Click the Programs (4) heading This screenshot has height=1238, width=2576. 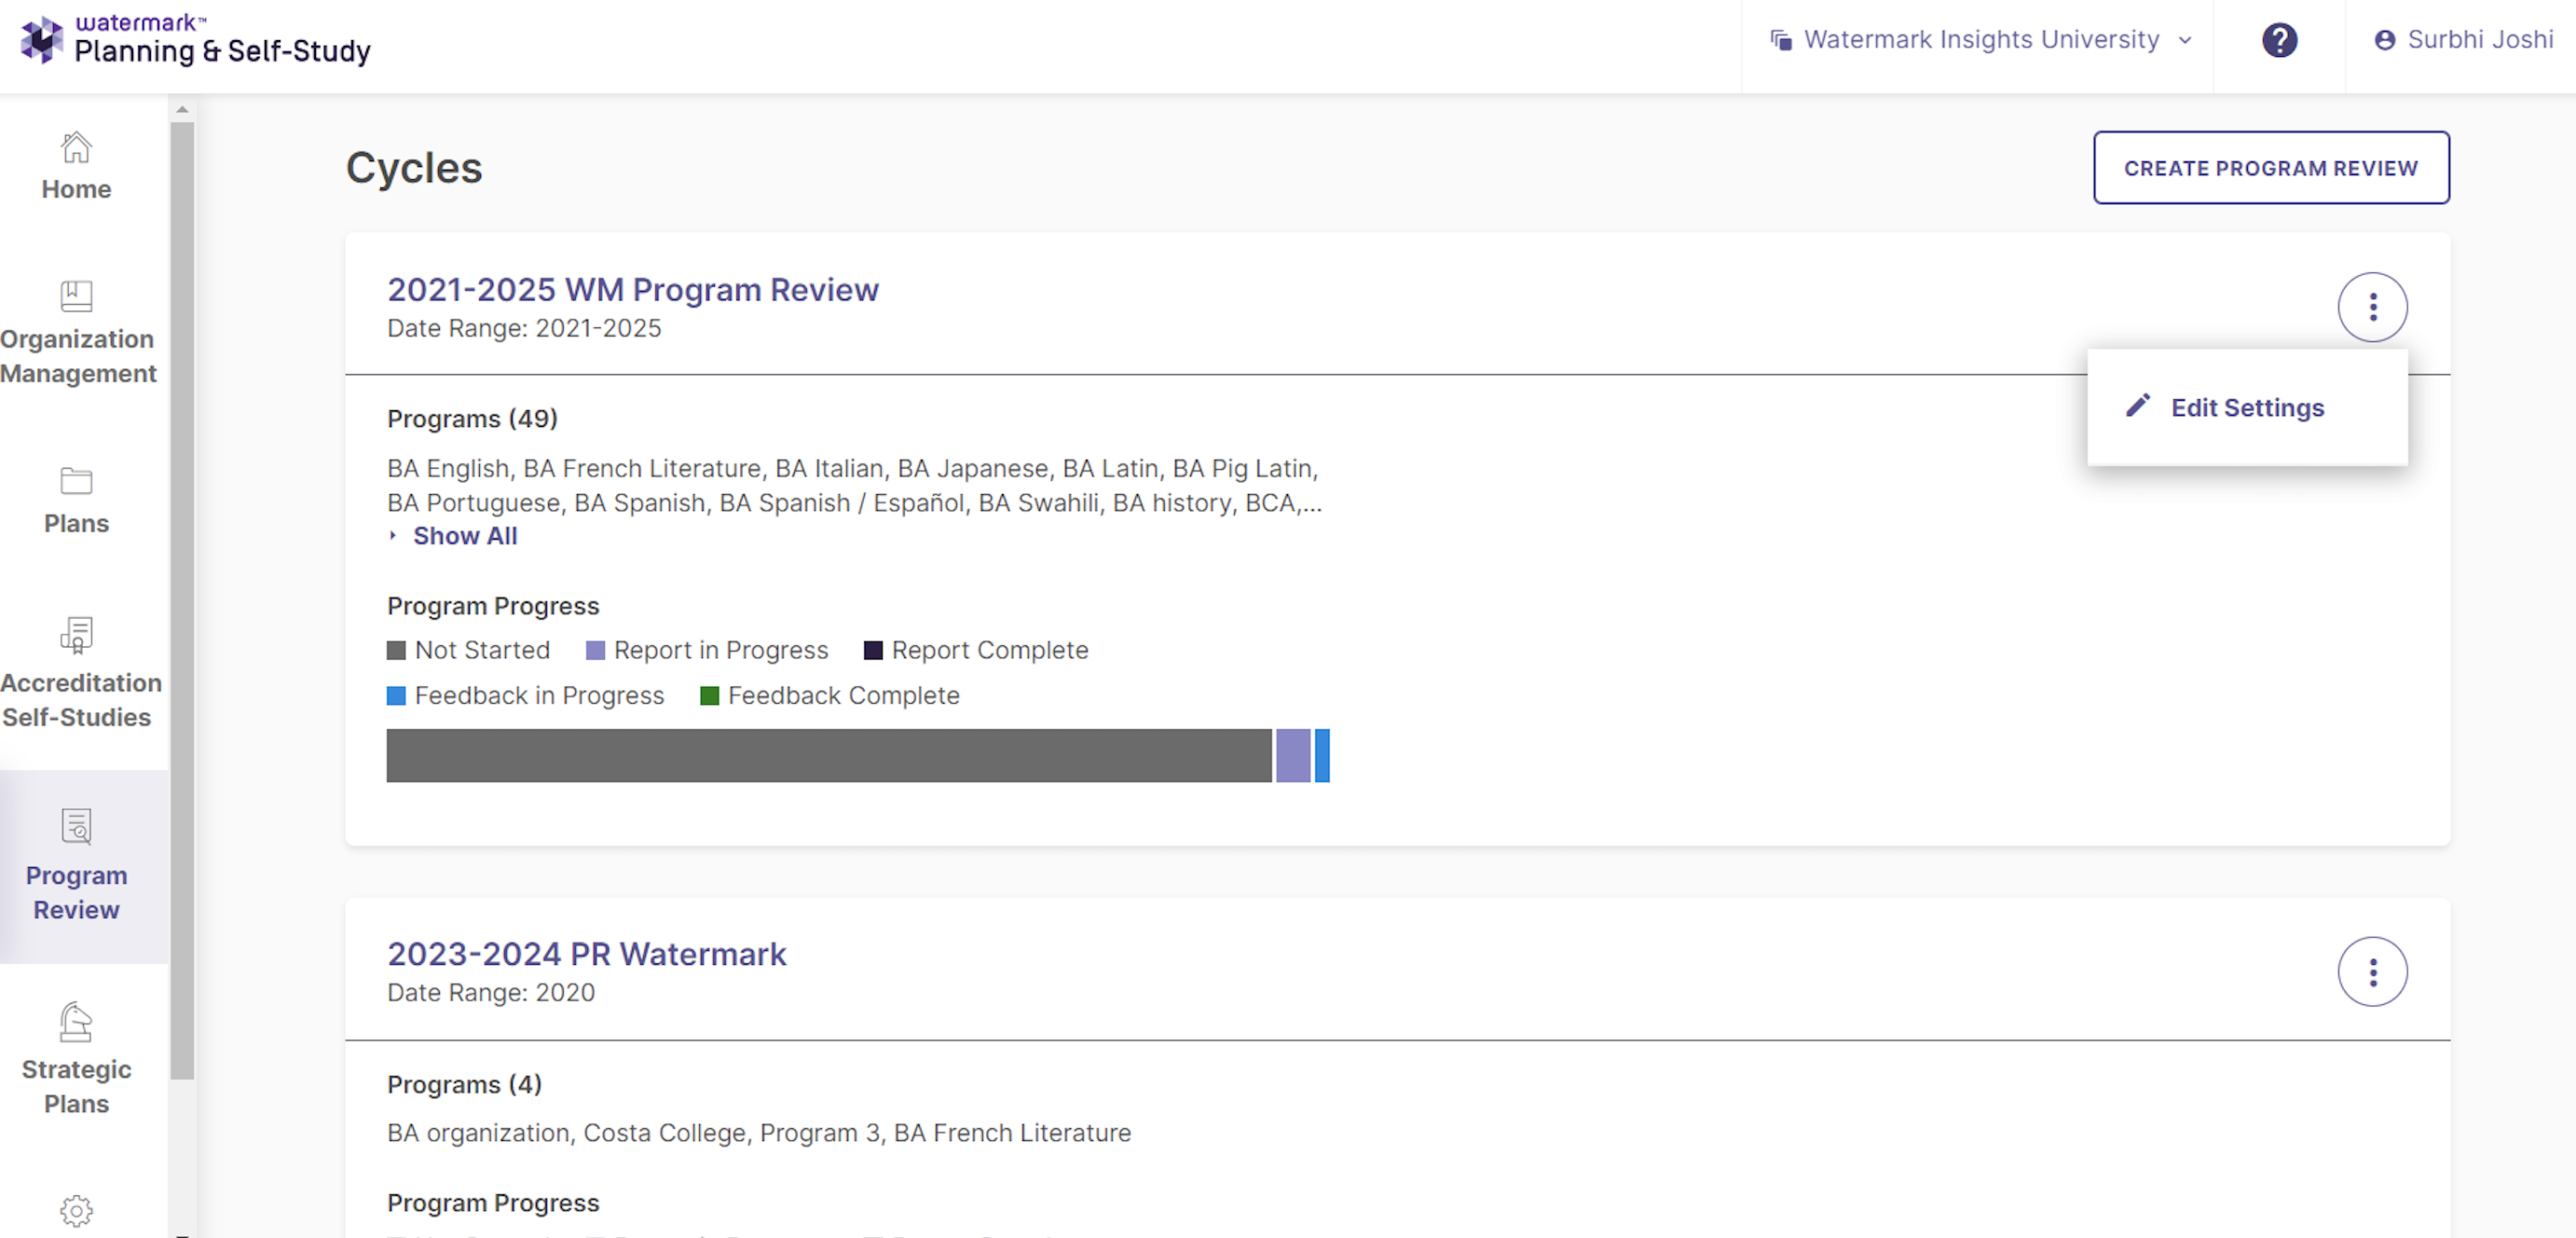[464, 1084]
